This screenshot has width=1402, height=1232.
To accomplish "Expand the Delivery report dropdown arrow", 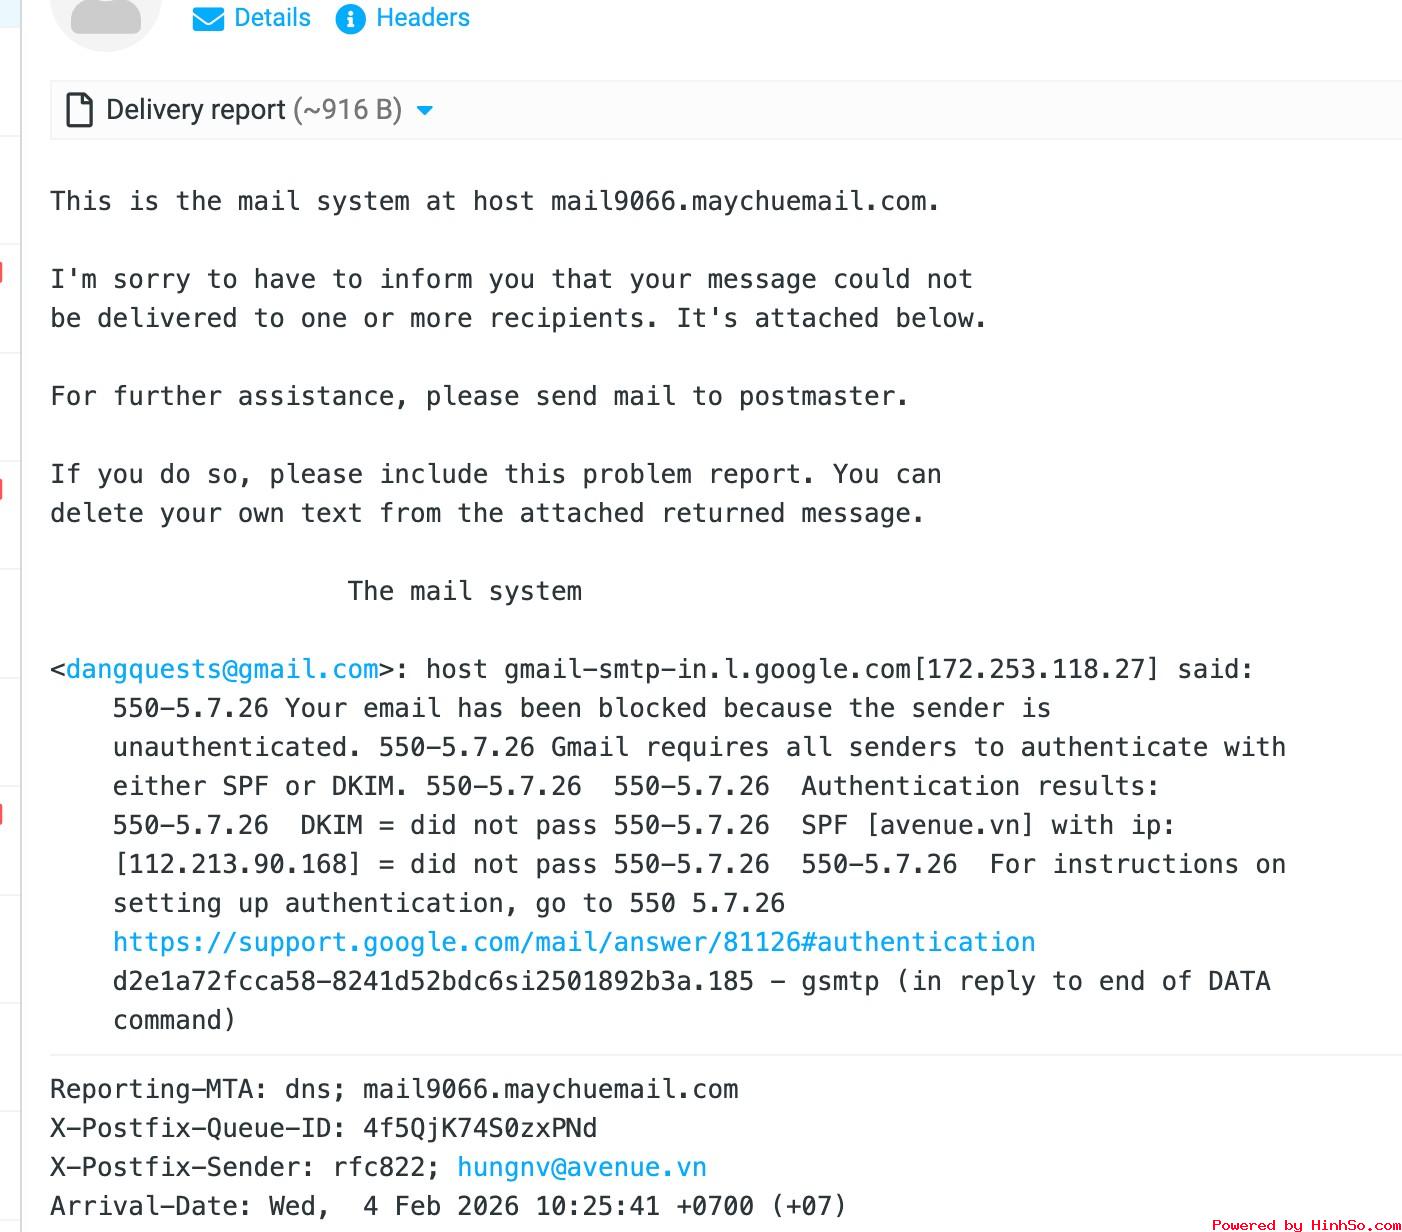I will tap(424, 110).
